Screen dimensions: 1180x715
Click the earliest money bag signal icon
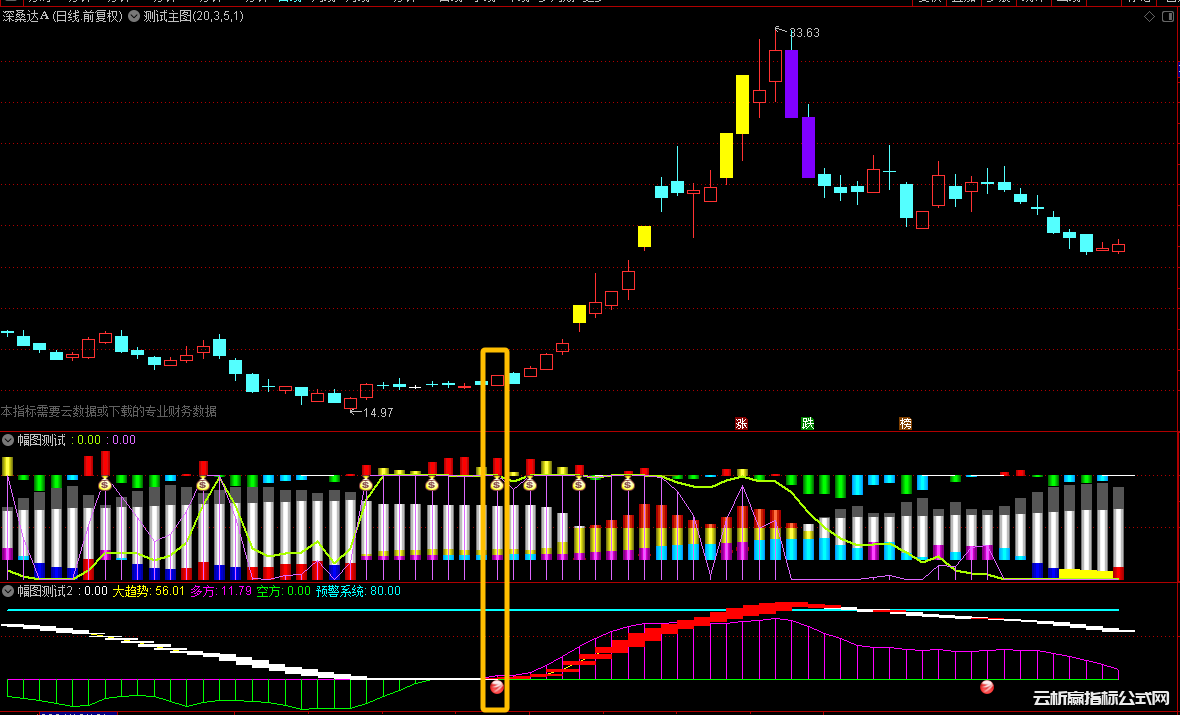[105, 484]
